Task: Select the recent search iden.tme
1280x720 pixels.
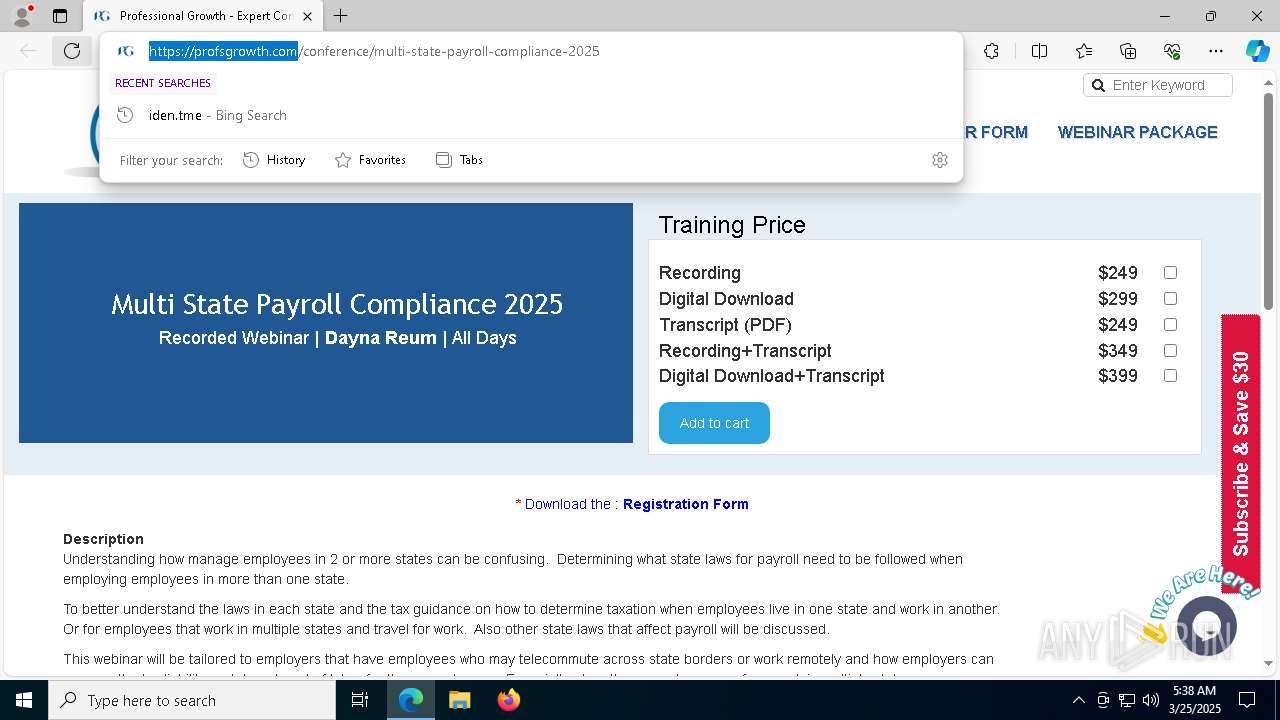Action: click(531, 115)
